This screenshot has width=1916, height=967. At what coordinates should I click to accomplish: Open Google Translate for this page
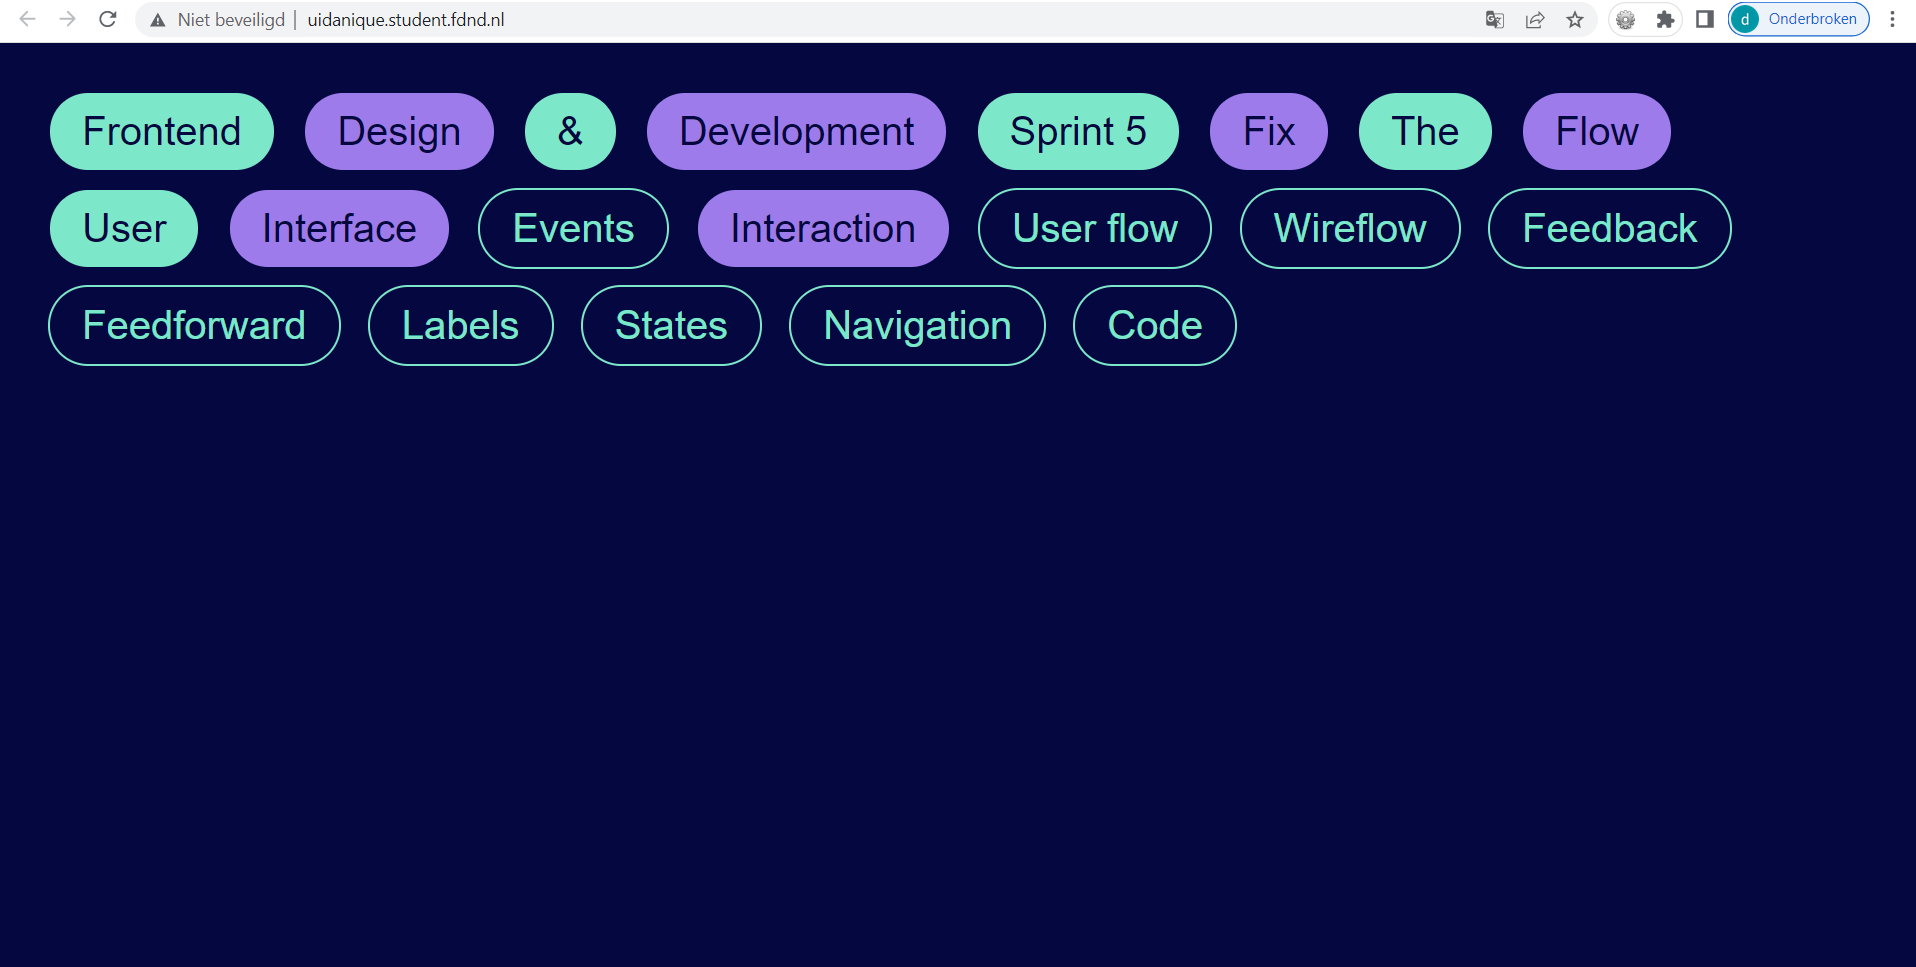(x=1494, y=19)
